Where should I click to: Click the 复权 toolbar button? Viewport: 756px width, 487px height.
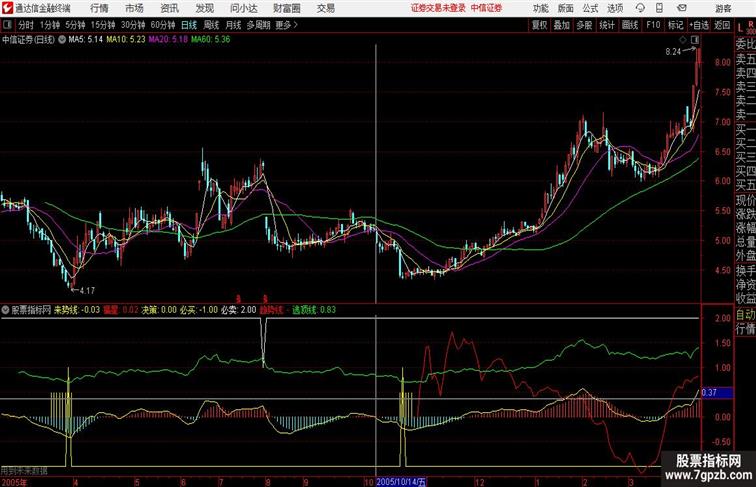pyautogui.click(x=540, y=25)
